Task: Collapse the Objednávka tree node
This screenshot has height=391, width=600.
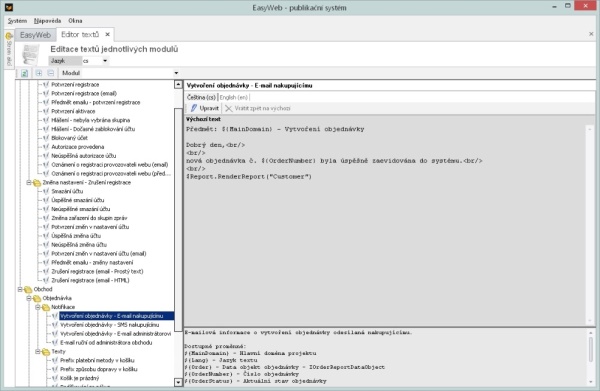Action: pos(29,298)
